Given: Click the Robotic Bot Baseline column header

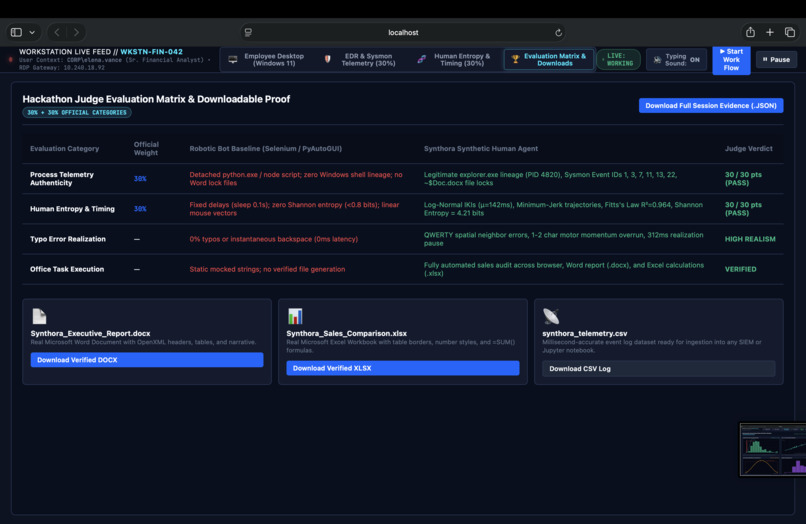Looking at the screenshot, I should [x=265, y=149].
